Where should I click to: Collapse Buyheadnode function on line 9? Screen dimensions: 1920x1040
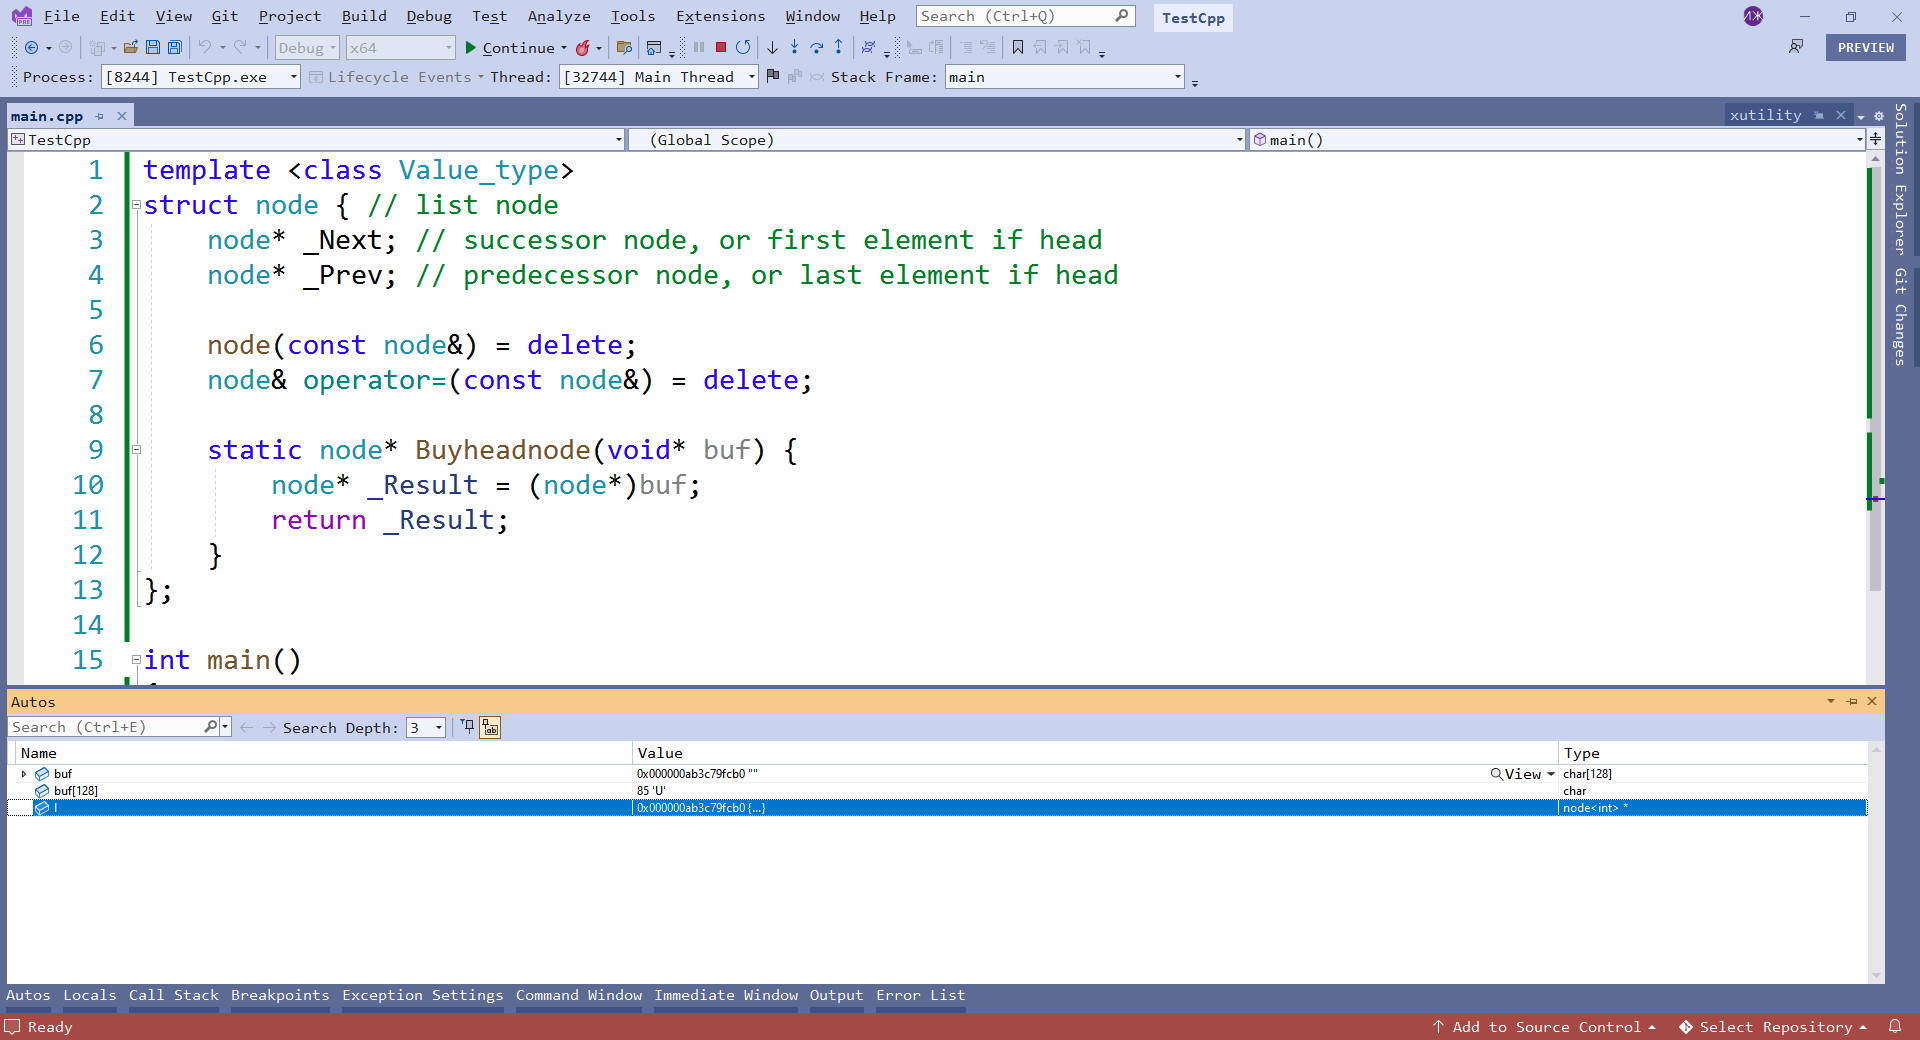click(x=136, y=450)
